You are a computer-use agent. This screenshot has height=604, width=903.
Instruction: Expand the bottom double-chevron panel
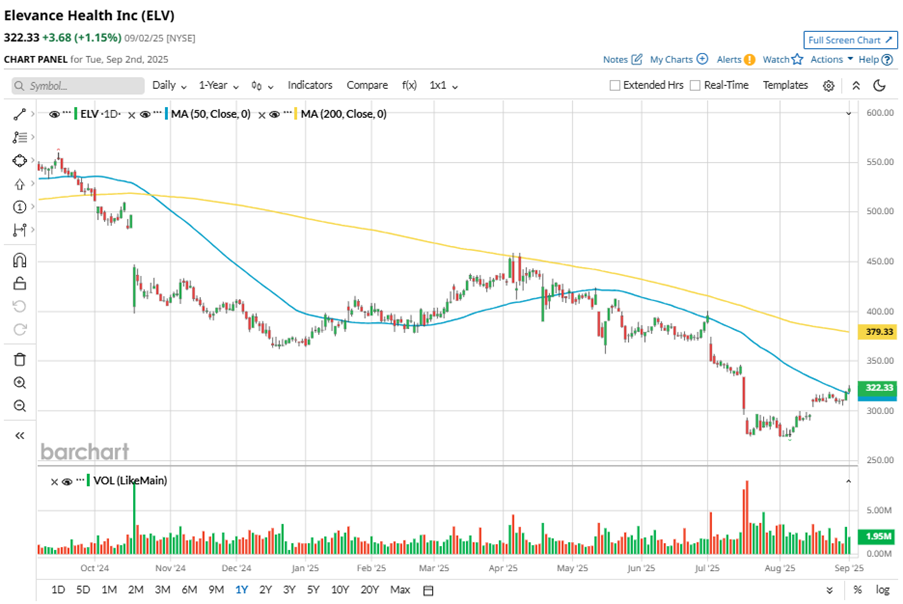tap(829, 590)
